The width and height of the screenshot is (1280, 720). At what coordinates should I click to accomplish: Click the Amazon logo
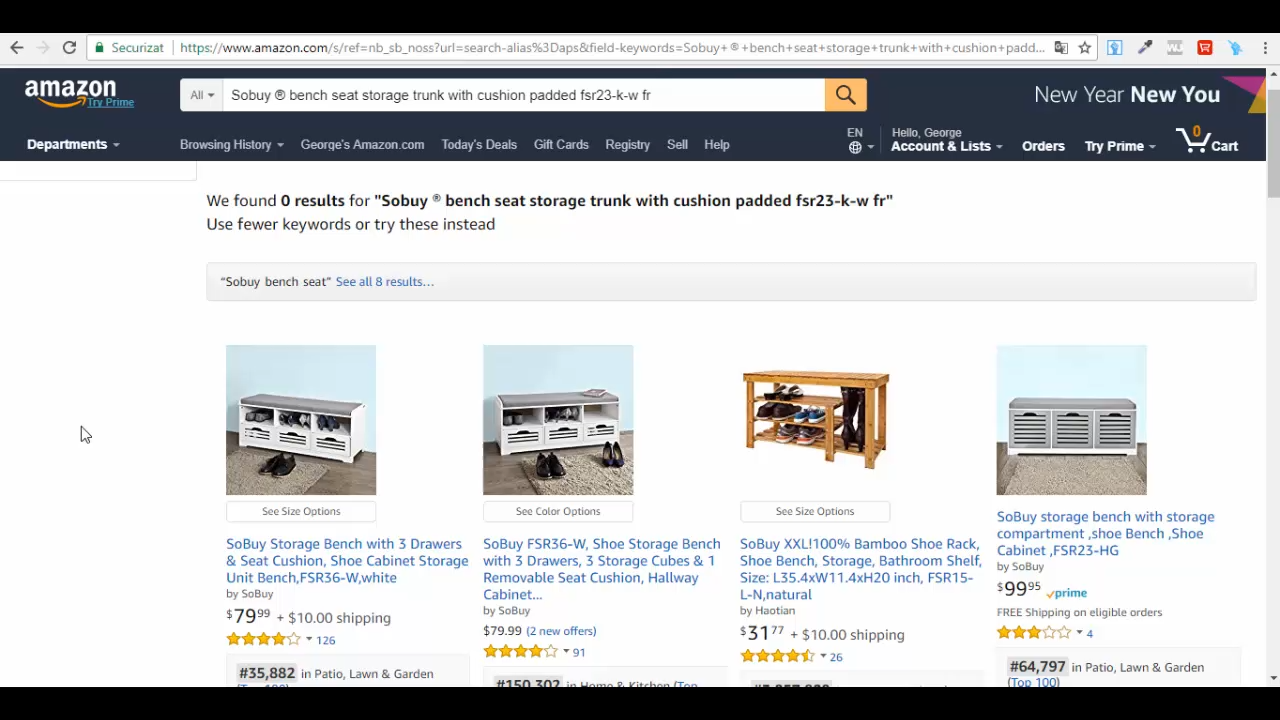coord(79,94)
